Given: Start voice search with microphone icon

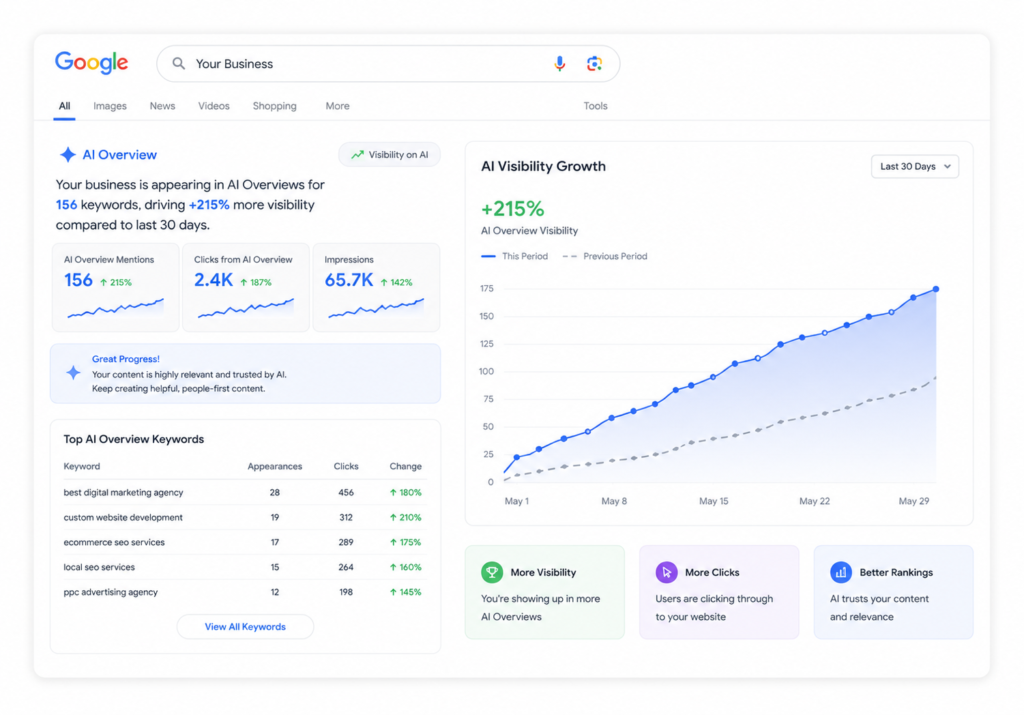Looking at the screenshot, I should [560, 63].
